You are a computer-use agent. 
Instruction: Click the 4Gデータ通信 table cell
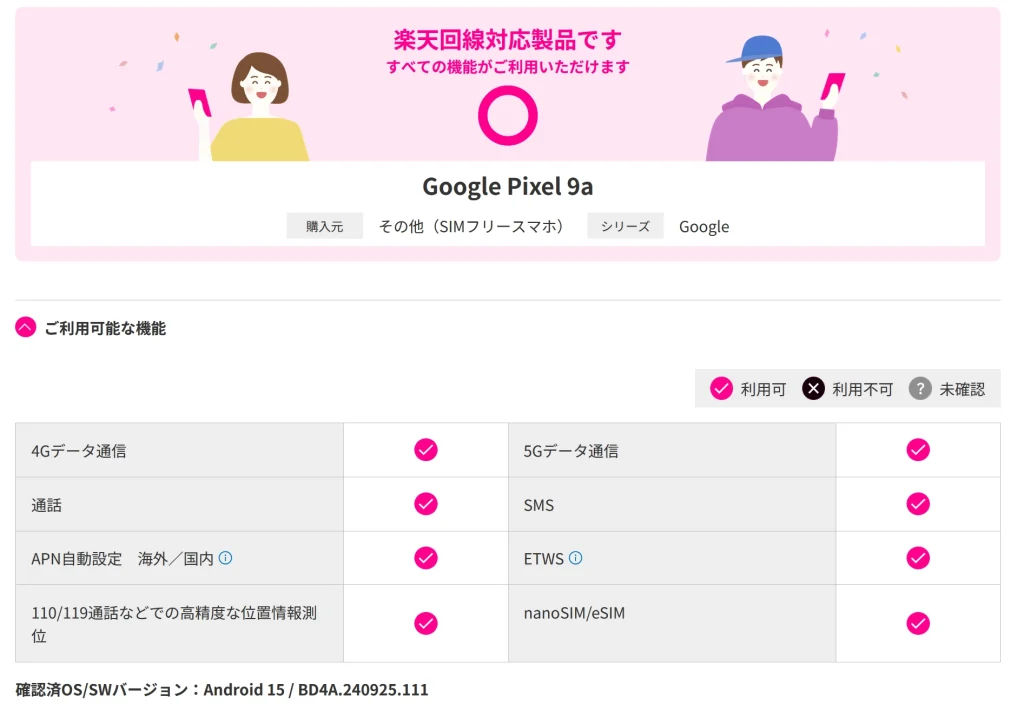click(x=180, y=450)
